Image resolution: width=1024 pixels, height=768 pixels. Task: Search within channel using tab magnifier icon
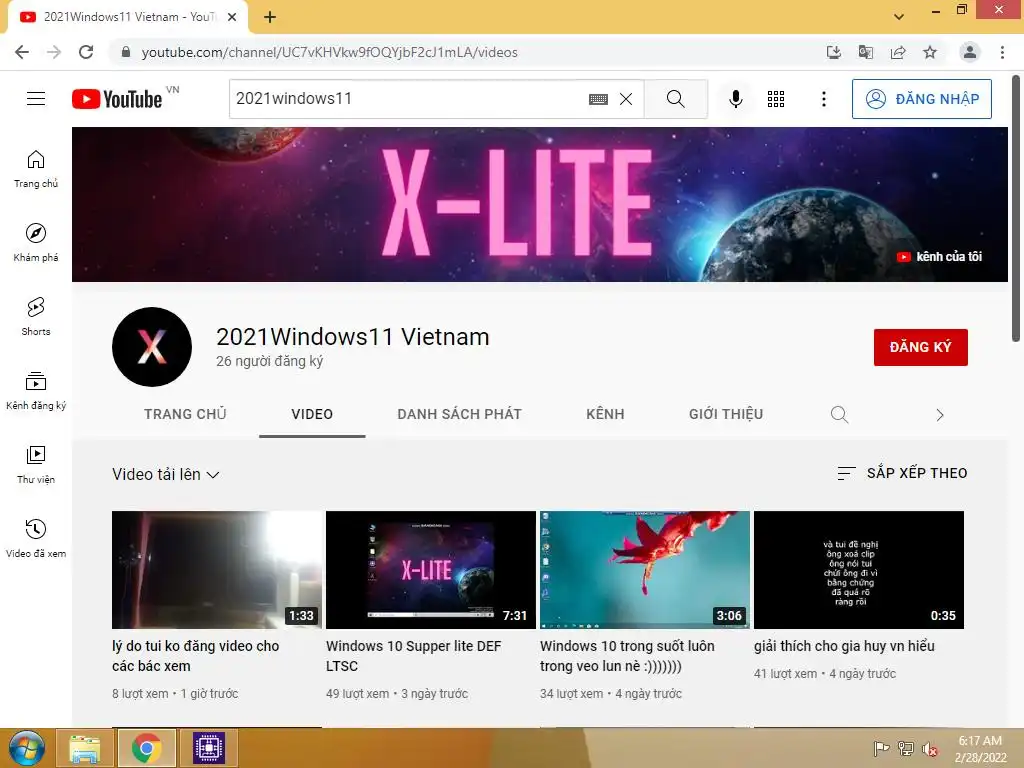(x=839, y=415)
